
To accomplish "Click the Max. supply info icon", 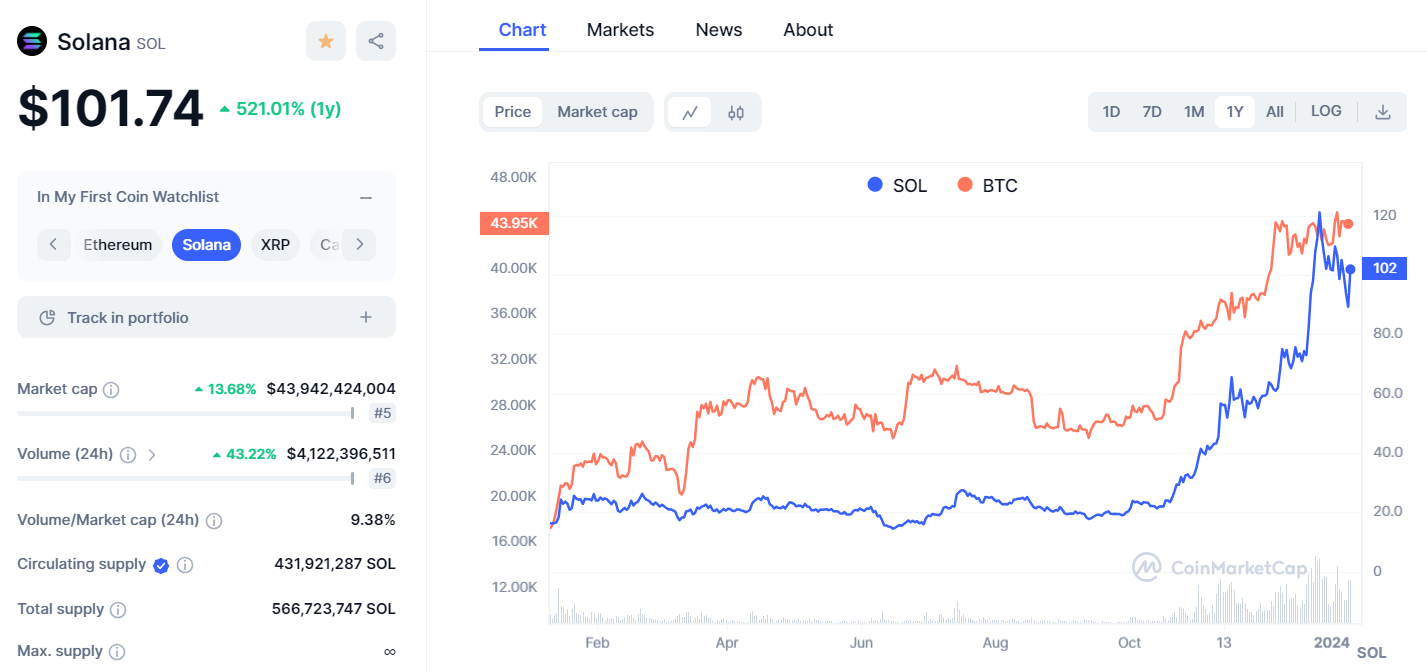I will coord(117,652).
